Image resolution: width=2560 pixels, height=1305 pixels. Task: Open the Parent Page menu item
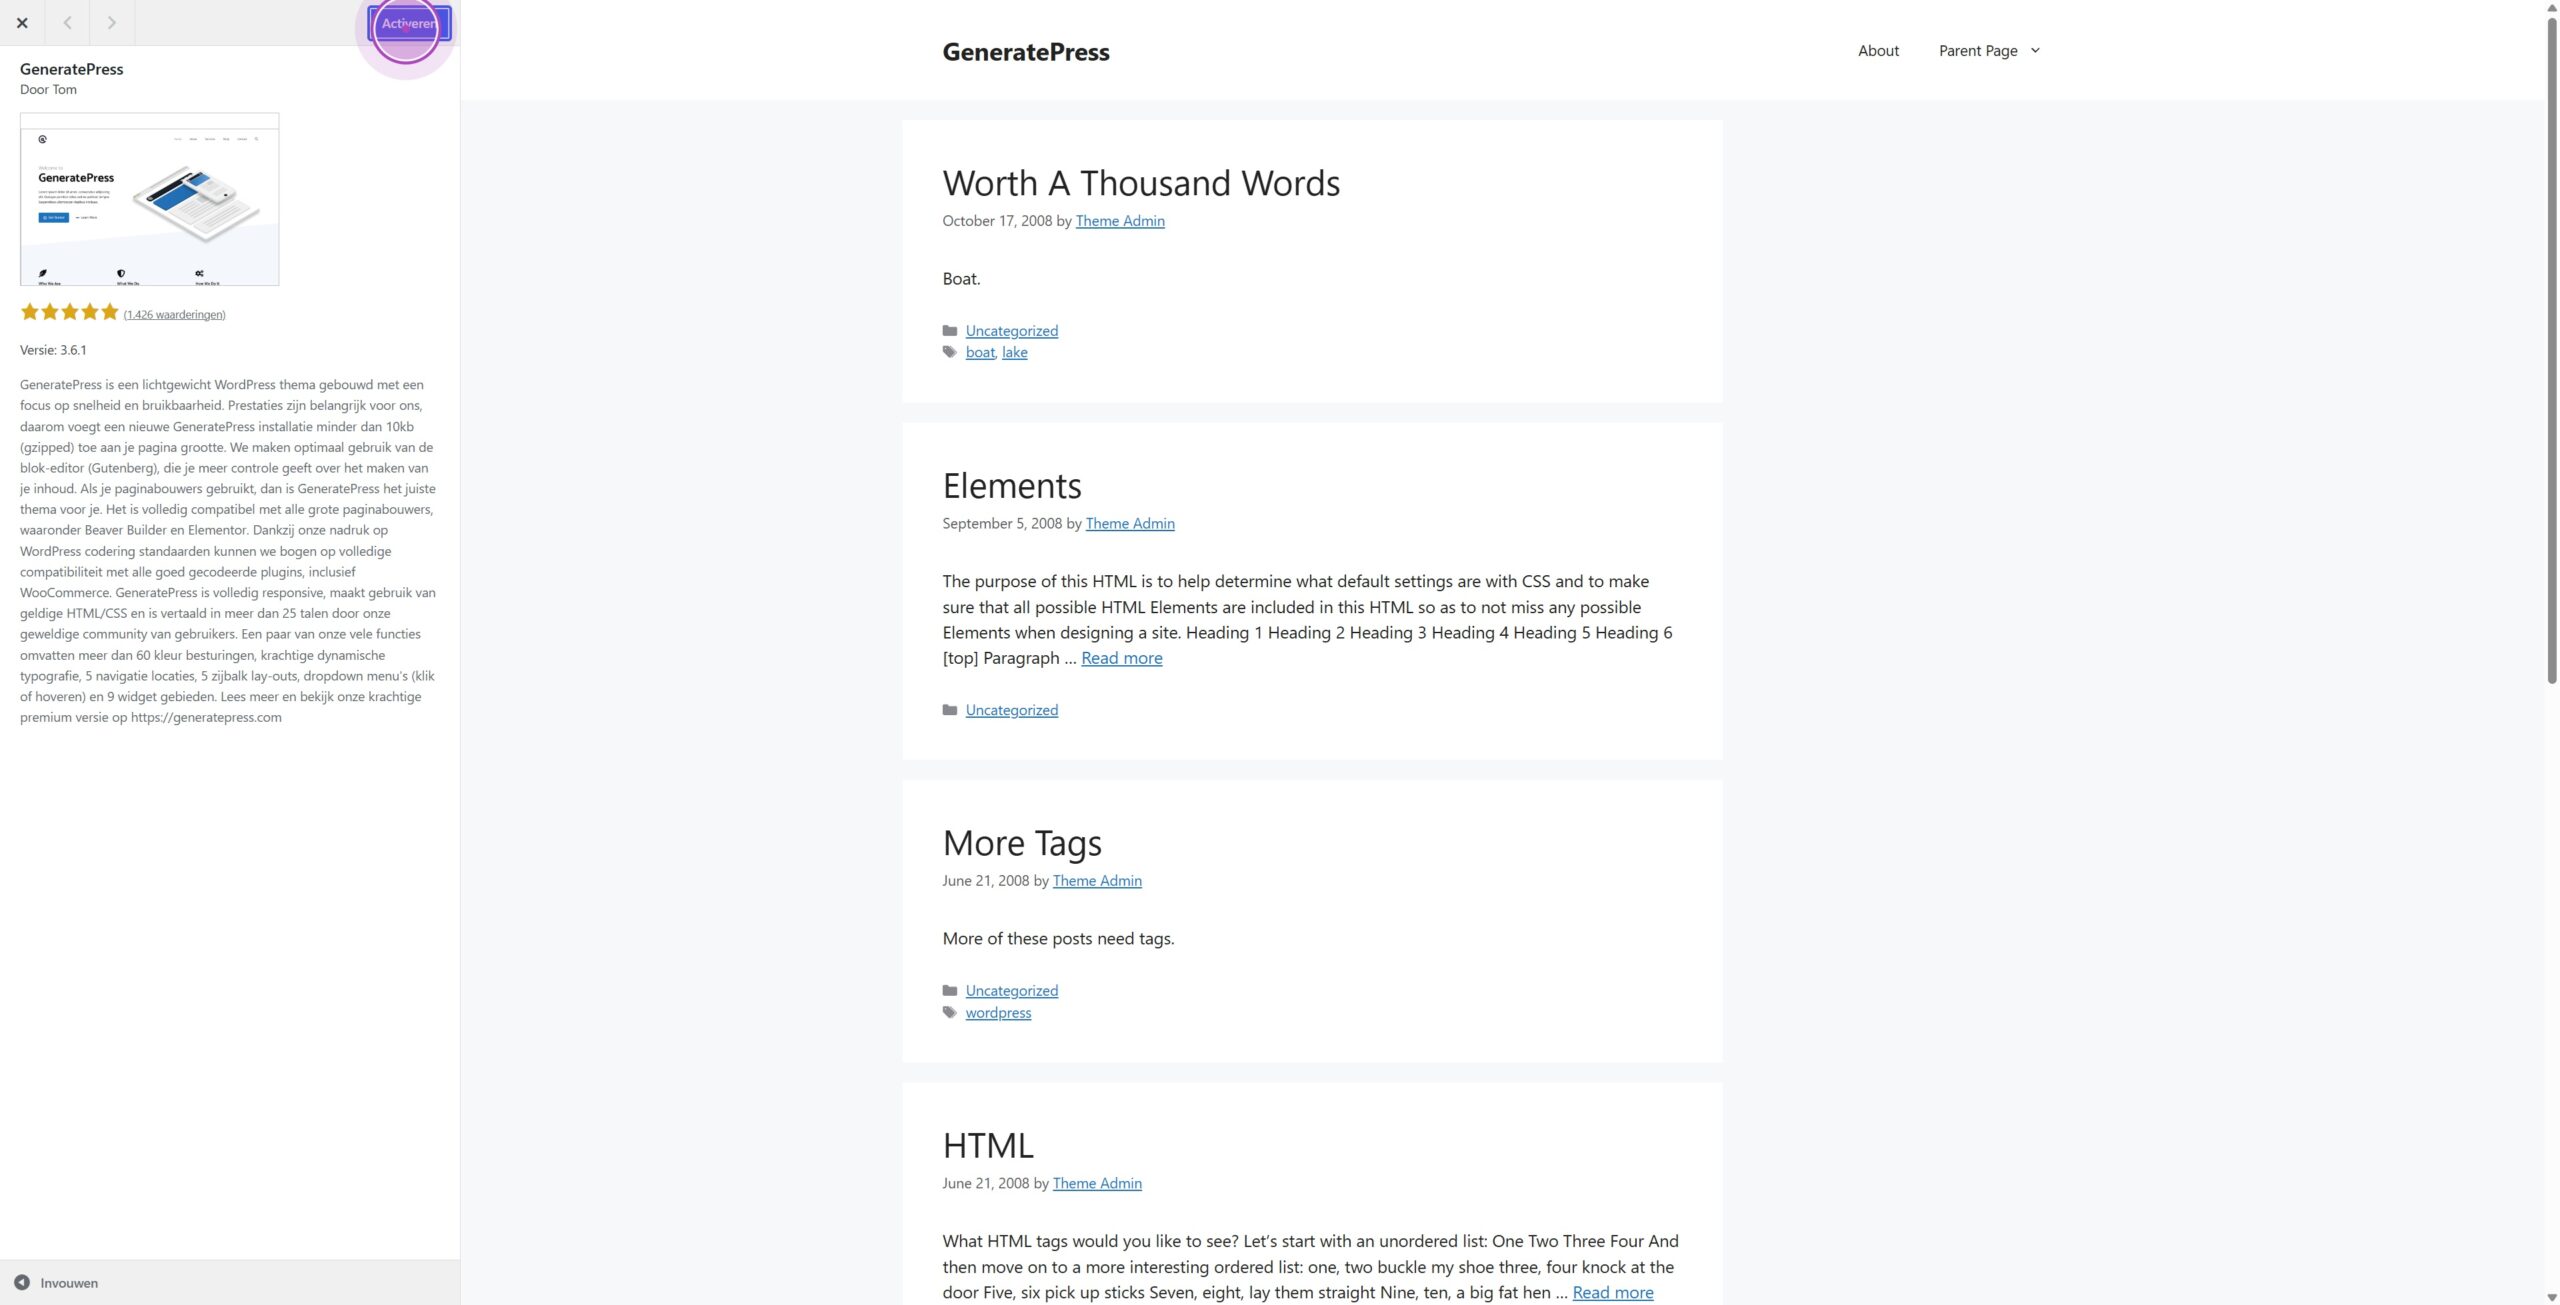[x=1978, y=51]
